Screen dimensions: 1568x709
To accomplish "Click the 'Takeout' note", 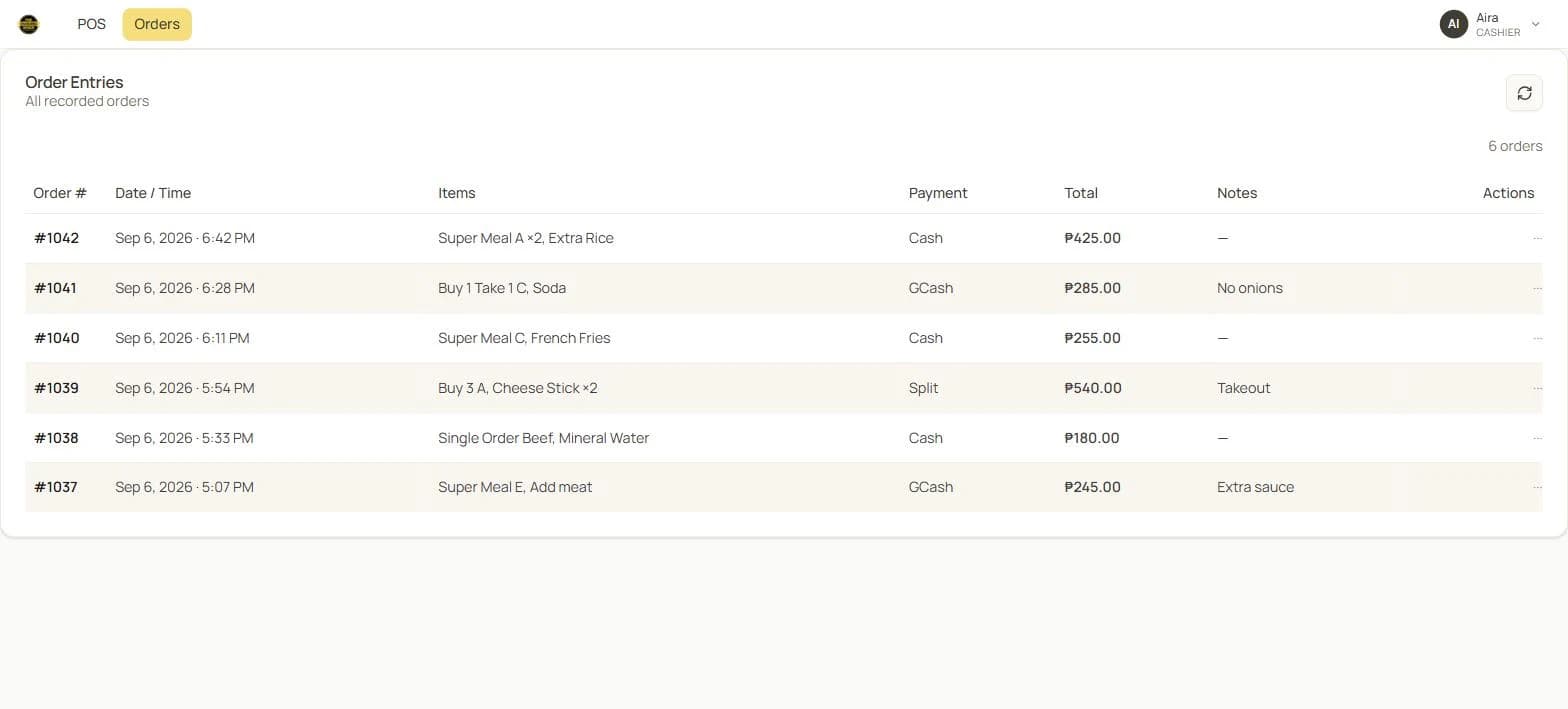I will (1244, 388).
